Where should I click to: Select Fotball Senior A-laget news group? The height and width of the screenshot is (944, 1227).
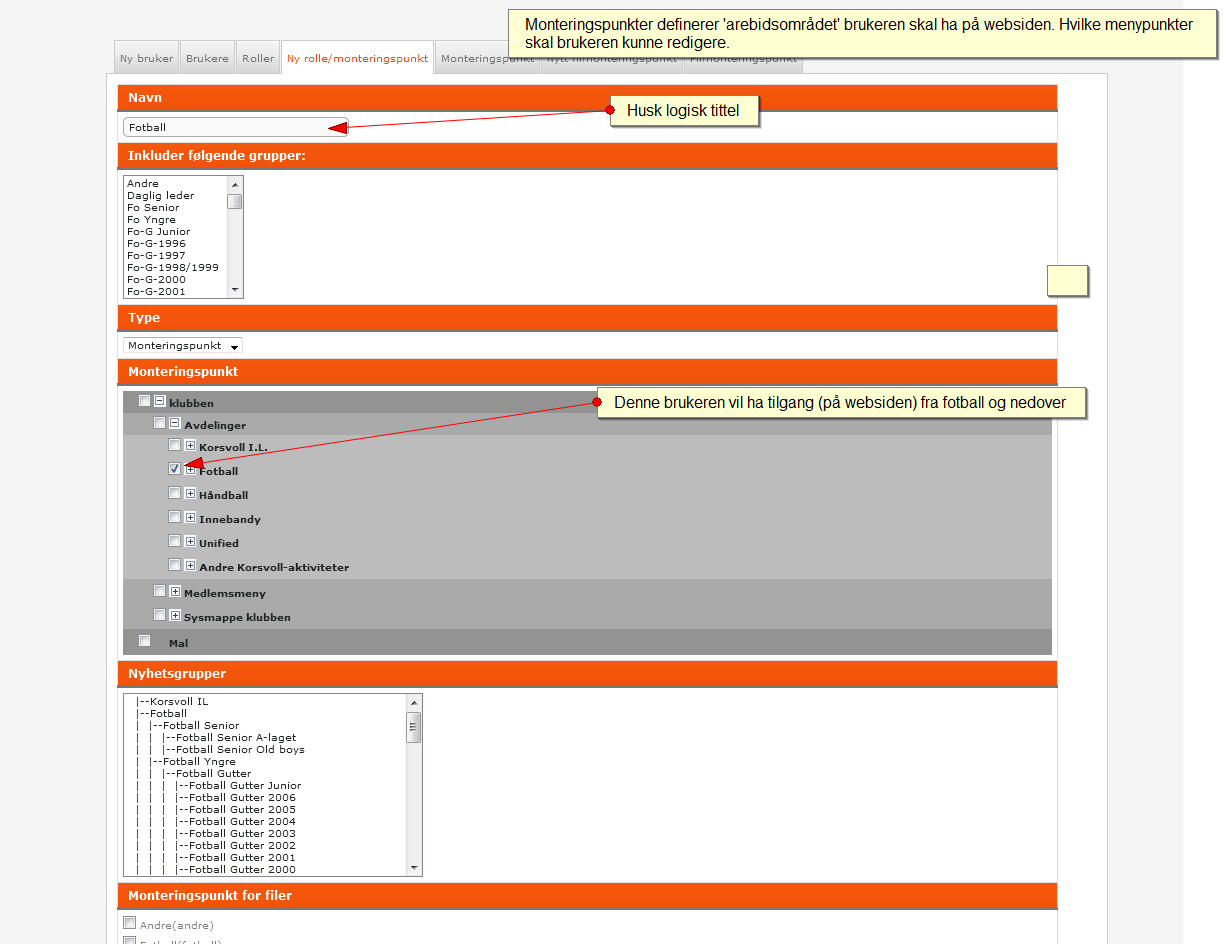[216, 738]
